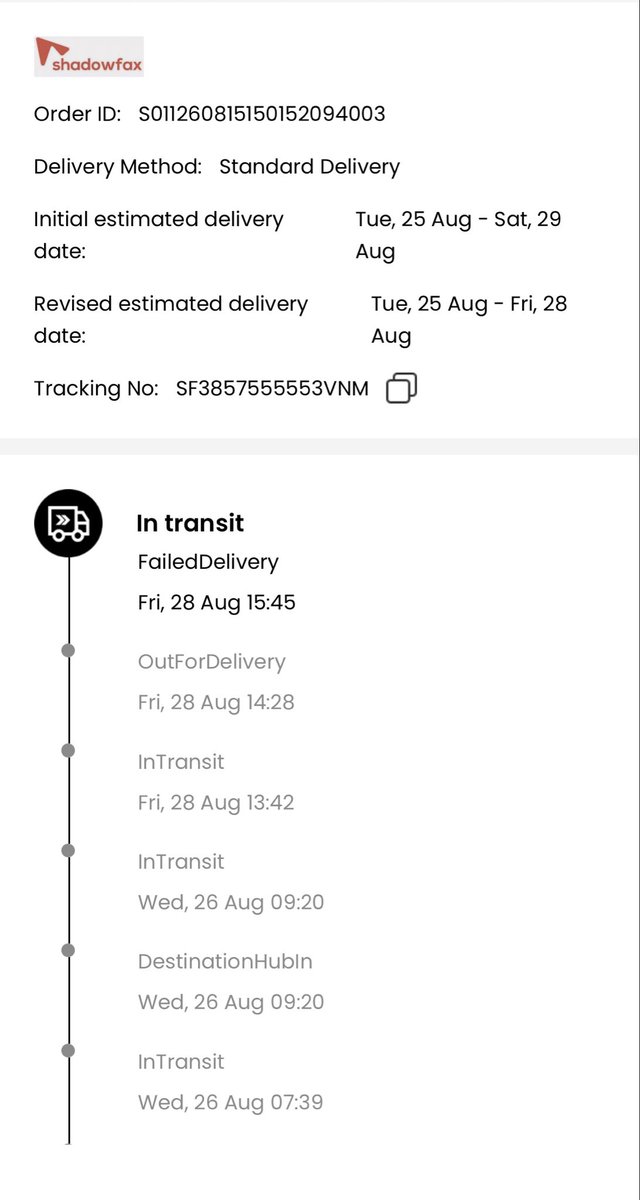Tap tracking number SF3857555553VNM
The width and height of the screenshot is (640, 1200).
pos(272,389)
